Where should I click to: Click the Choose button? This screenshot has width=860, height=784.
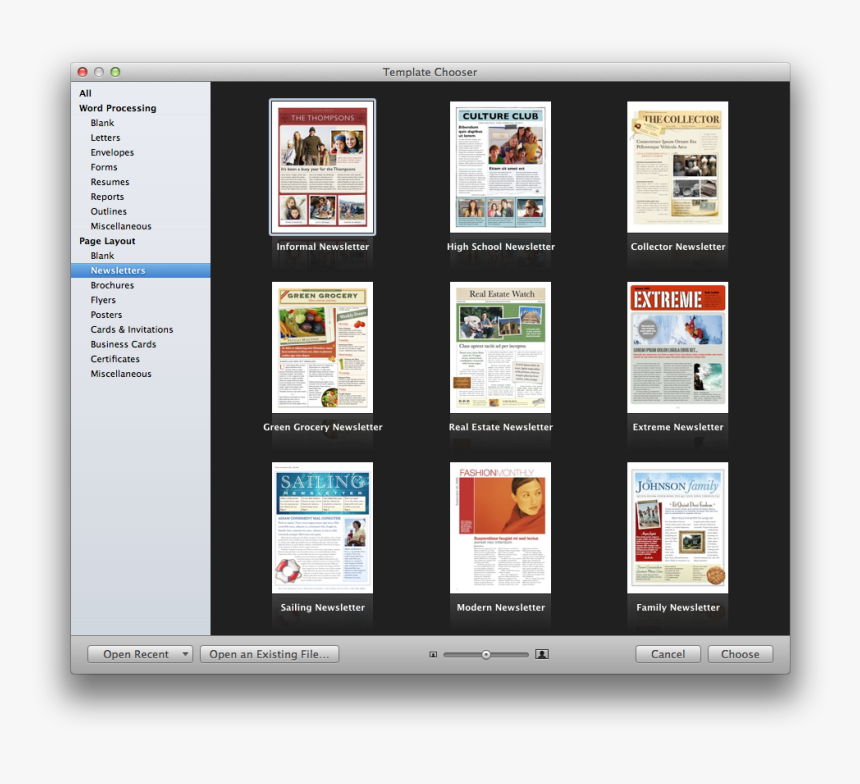pyautogui.click(x=740, y=653)
